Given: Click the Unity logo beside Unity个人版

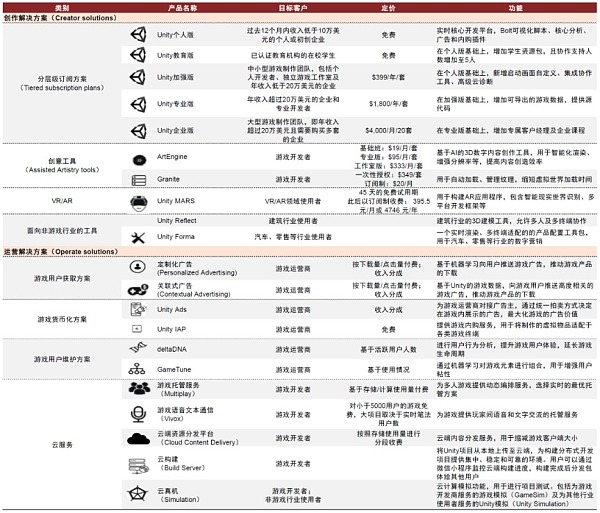Looking at the screenshot, I should click(x=137, y=34).
